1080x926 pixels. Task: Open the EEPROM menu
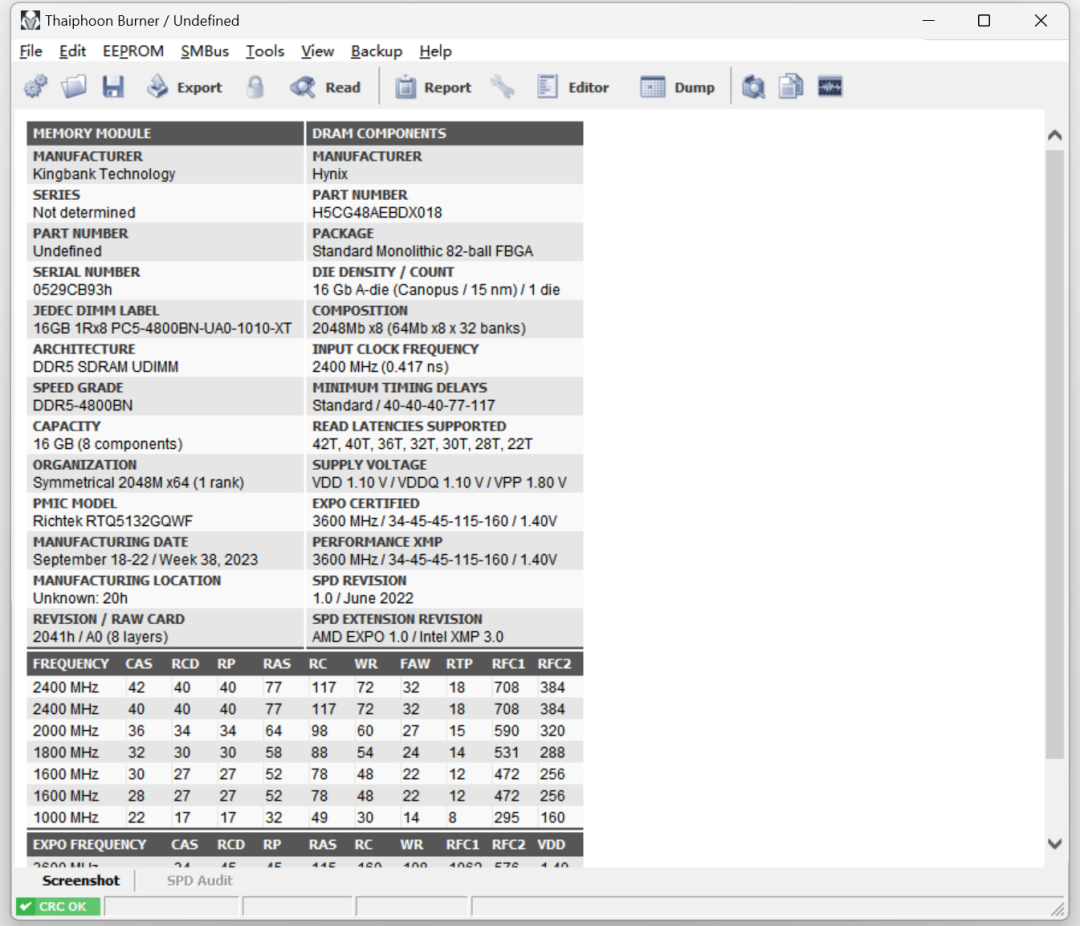point(133,51)
